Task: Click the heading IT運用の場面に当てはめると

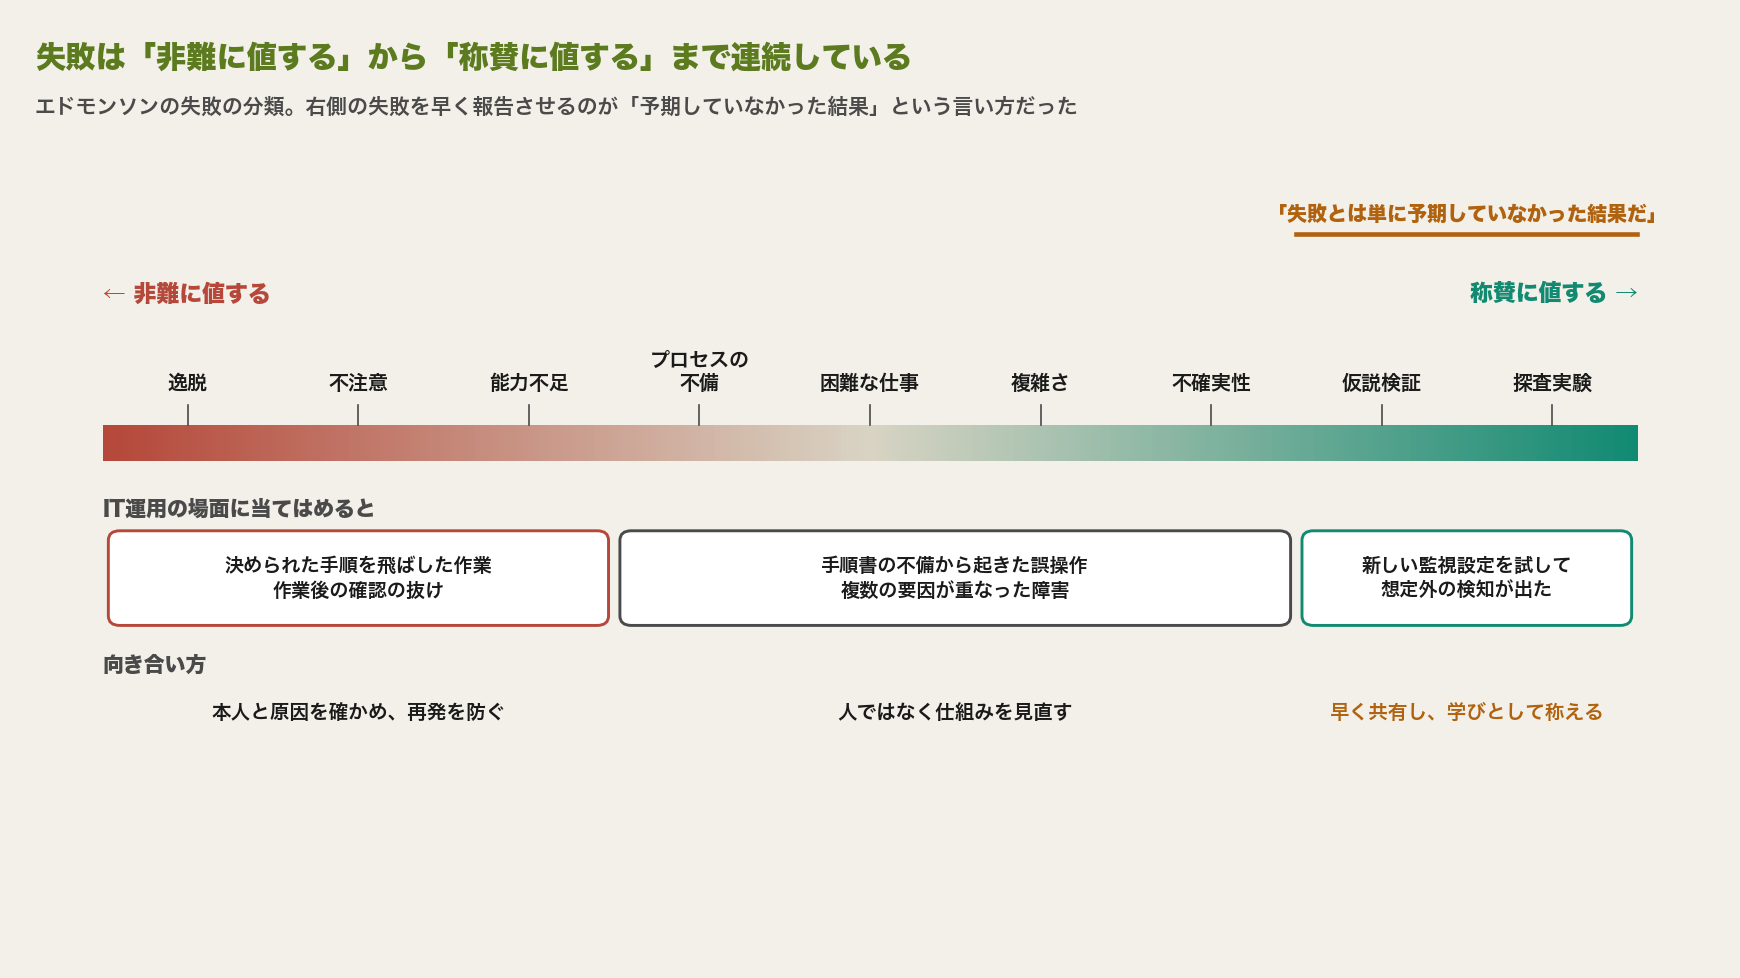Action: tap(239, 508)
